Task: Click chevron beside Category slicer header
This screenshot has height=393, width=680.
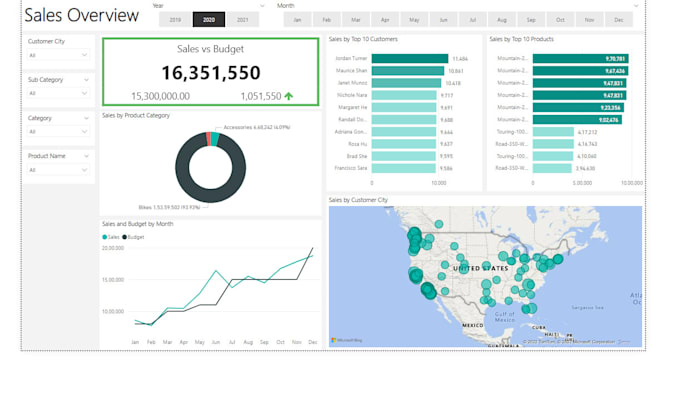Action: (x=86, y=118)
